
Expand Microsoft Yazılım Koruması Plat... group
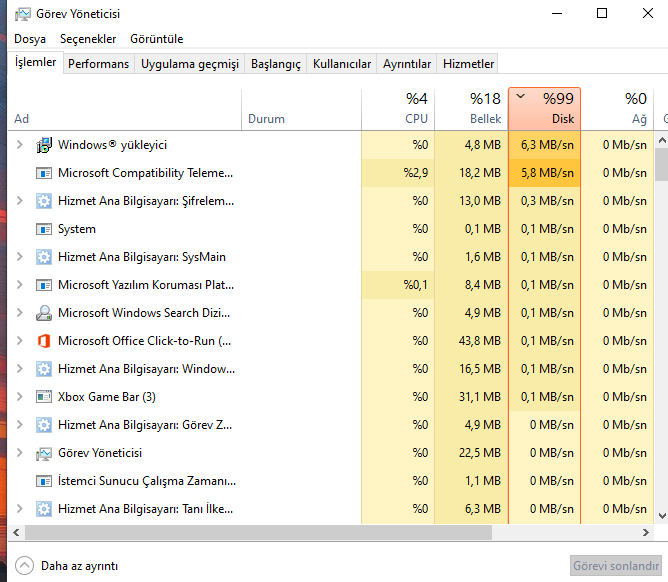[x=20, y=285]
